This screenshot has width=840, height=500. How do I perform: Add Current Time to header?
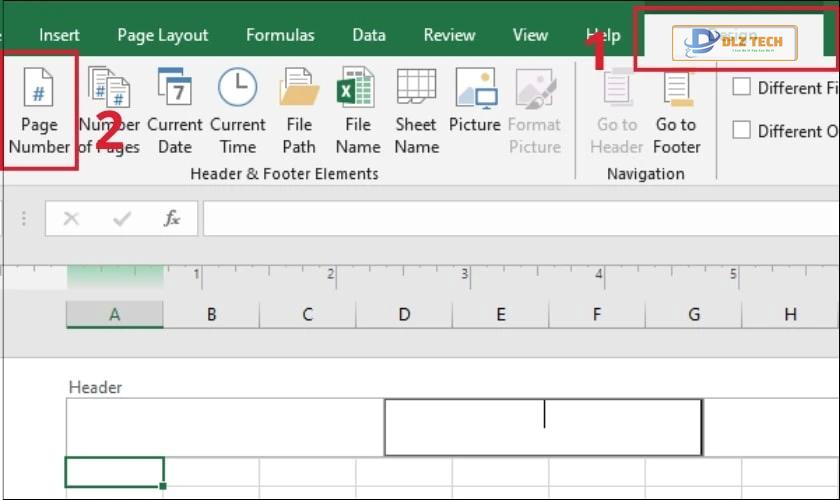(x=237, y=111)
